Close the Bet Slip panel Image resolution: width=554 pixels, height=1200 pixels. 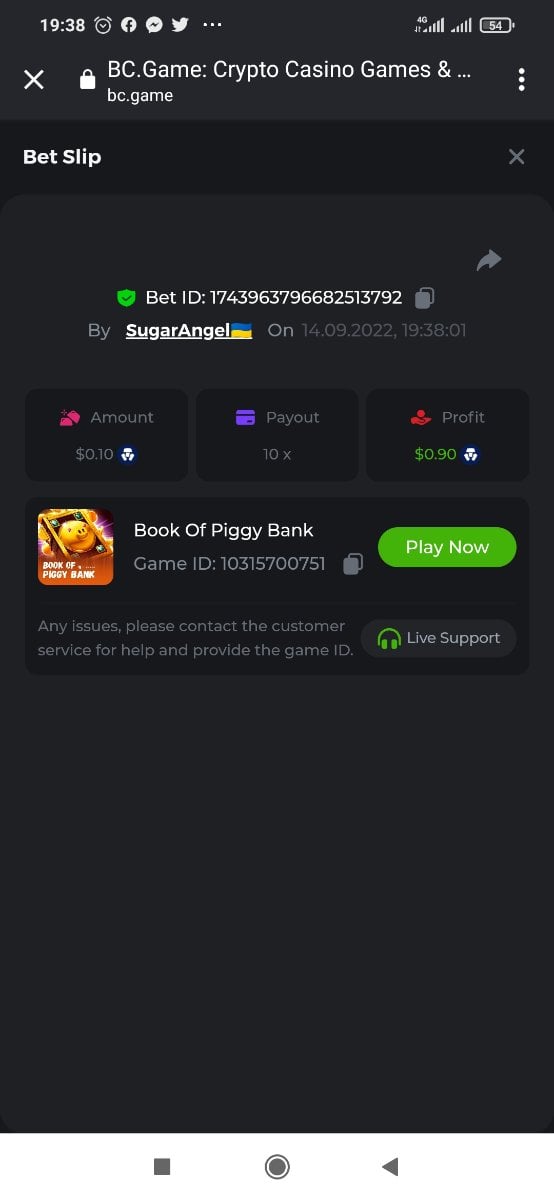(x=516, y=156)
